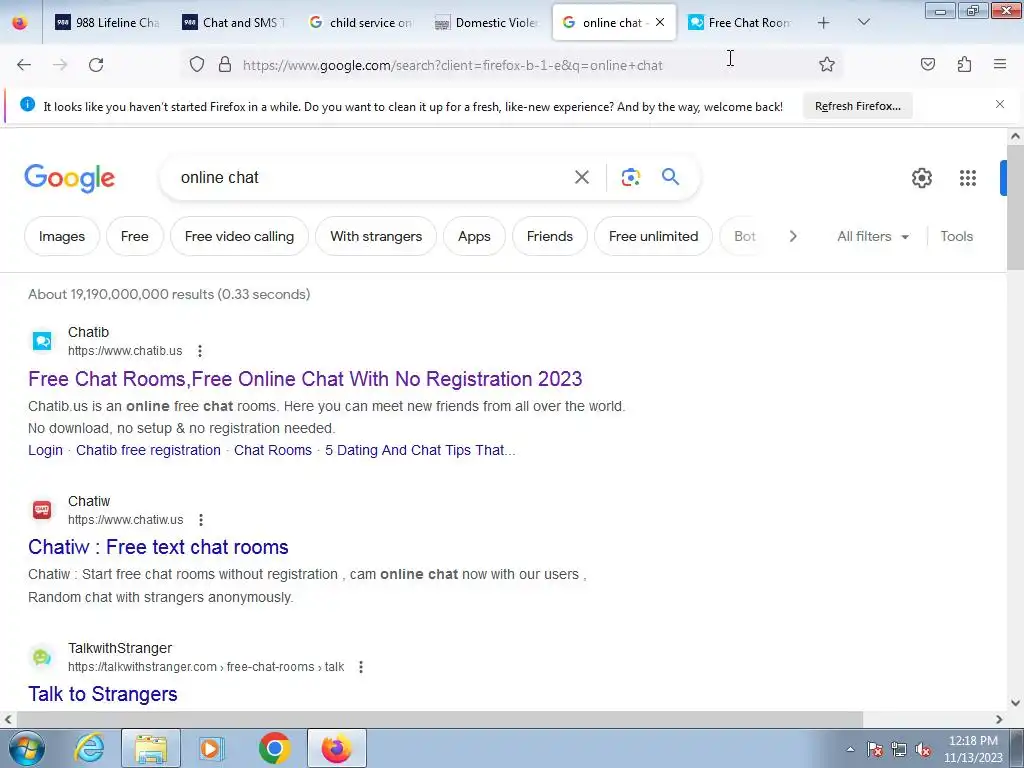
Task: Launch Google Chrome from the taskbar
Action: tap(274, 748)
